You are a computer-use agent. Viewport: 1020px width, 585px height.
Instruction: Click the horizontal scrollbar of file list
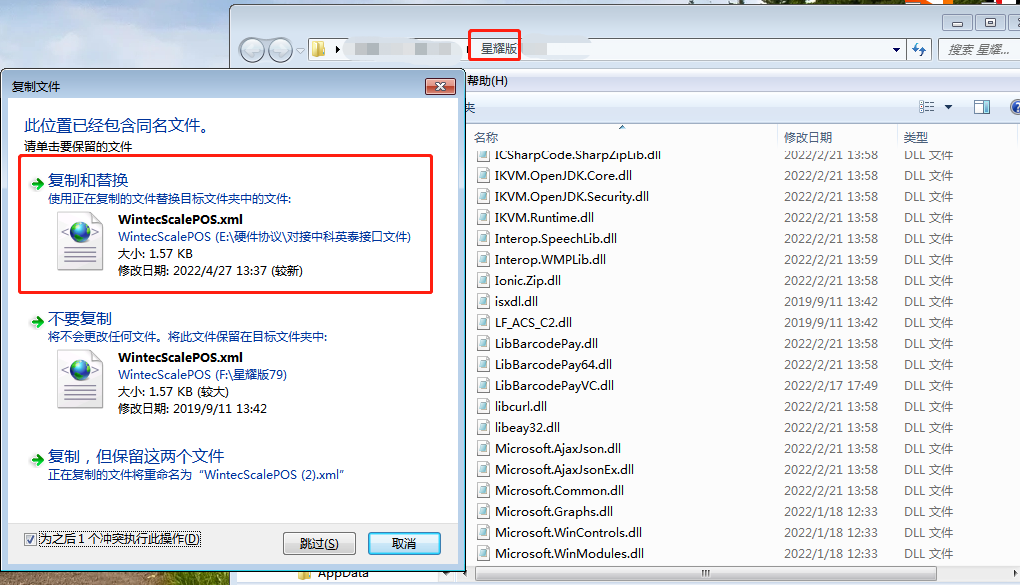[x=706, y=573]
